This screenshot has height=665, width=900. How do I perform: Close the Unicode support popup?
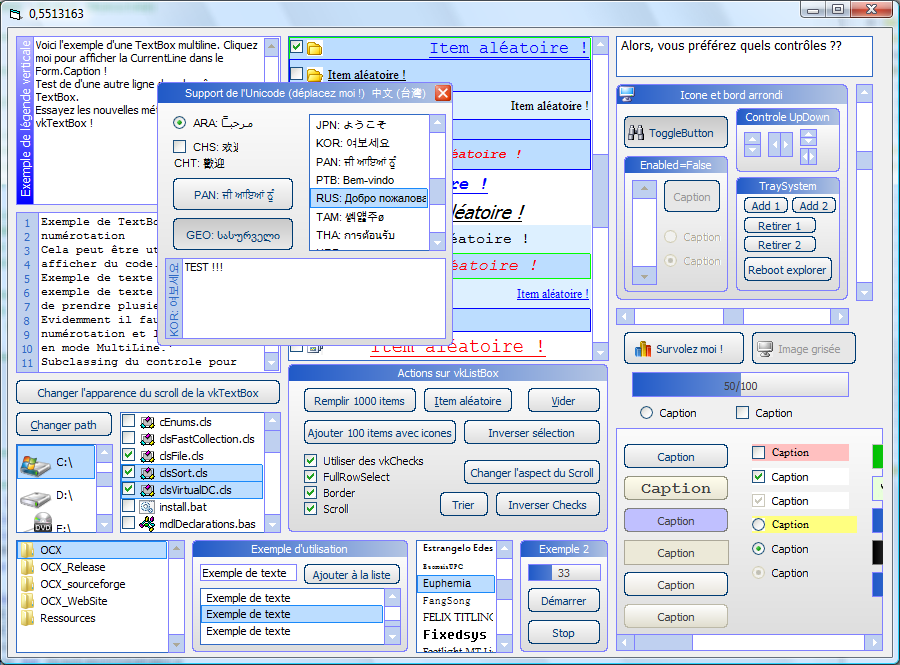pyautogui.click(x=443, y=93)
